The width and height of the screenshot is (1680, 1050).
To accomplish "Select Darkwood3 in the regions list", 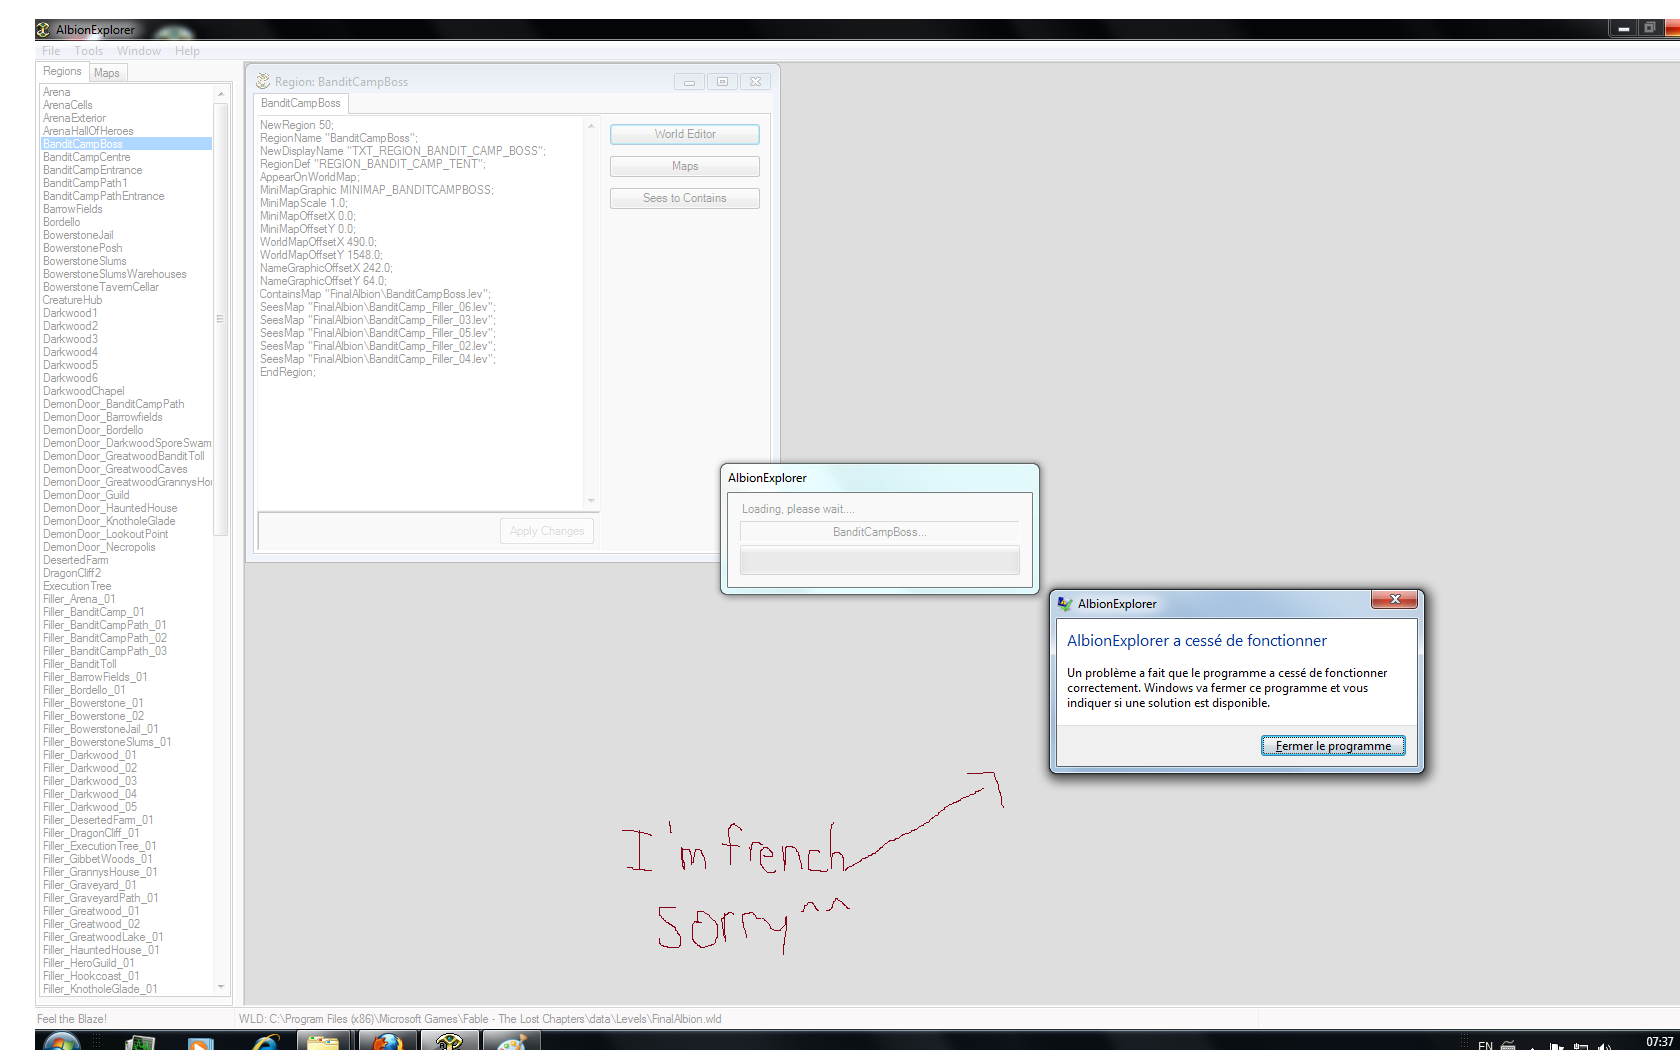I will point(70,339).
